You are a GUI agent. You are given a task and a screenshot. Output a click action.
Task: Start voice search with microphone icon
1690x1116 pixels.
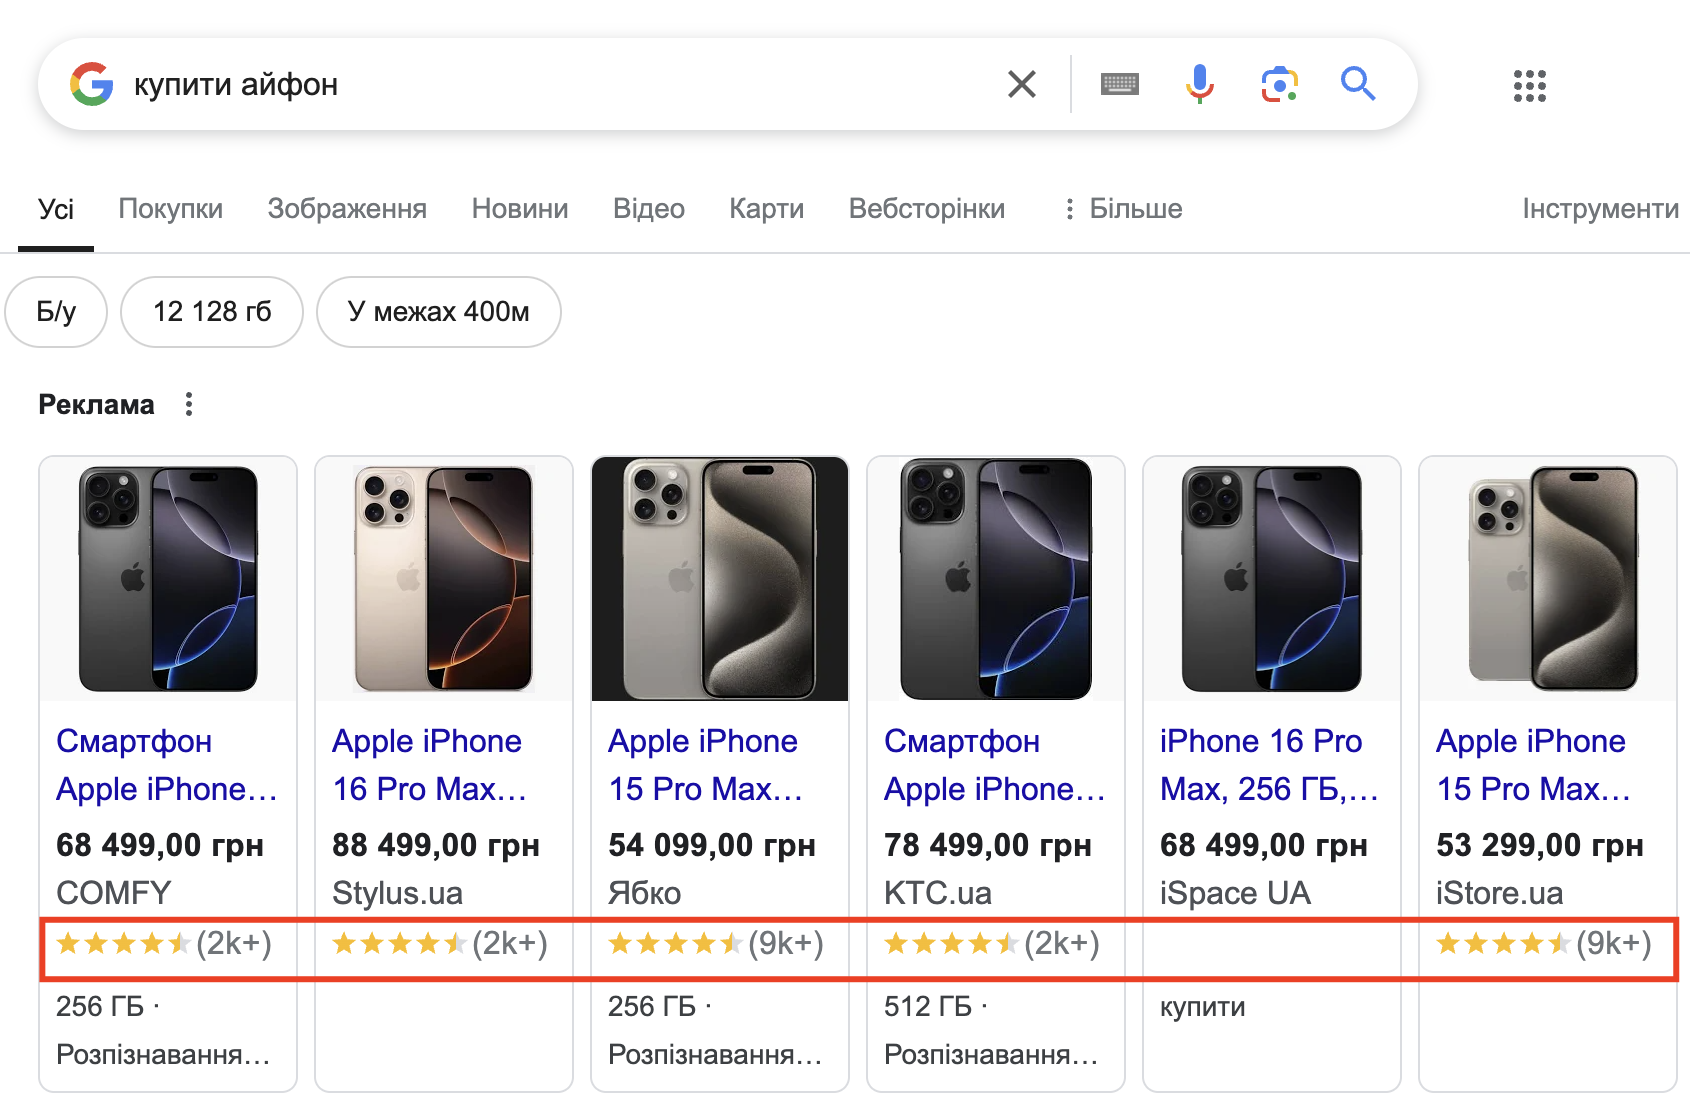click(x=1199, y=84)
